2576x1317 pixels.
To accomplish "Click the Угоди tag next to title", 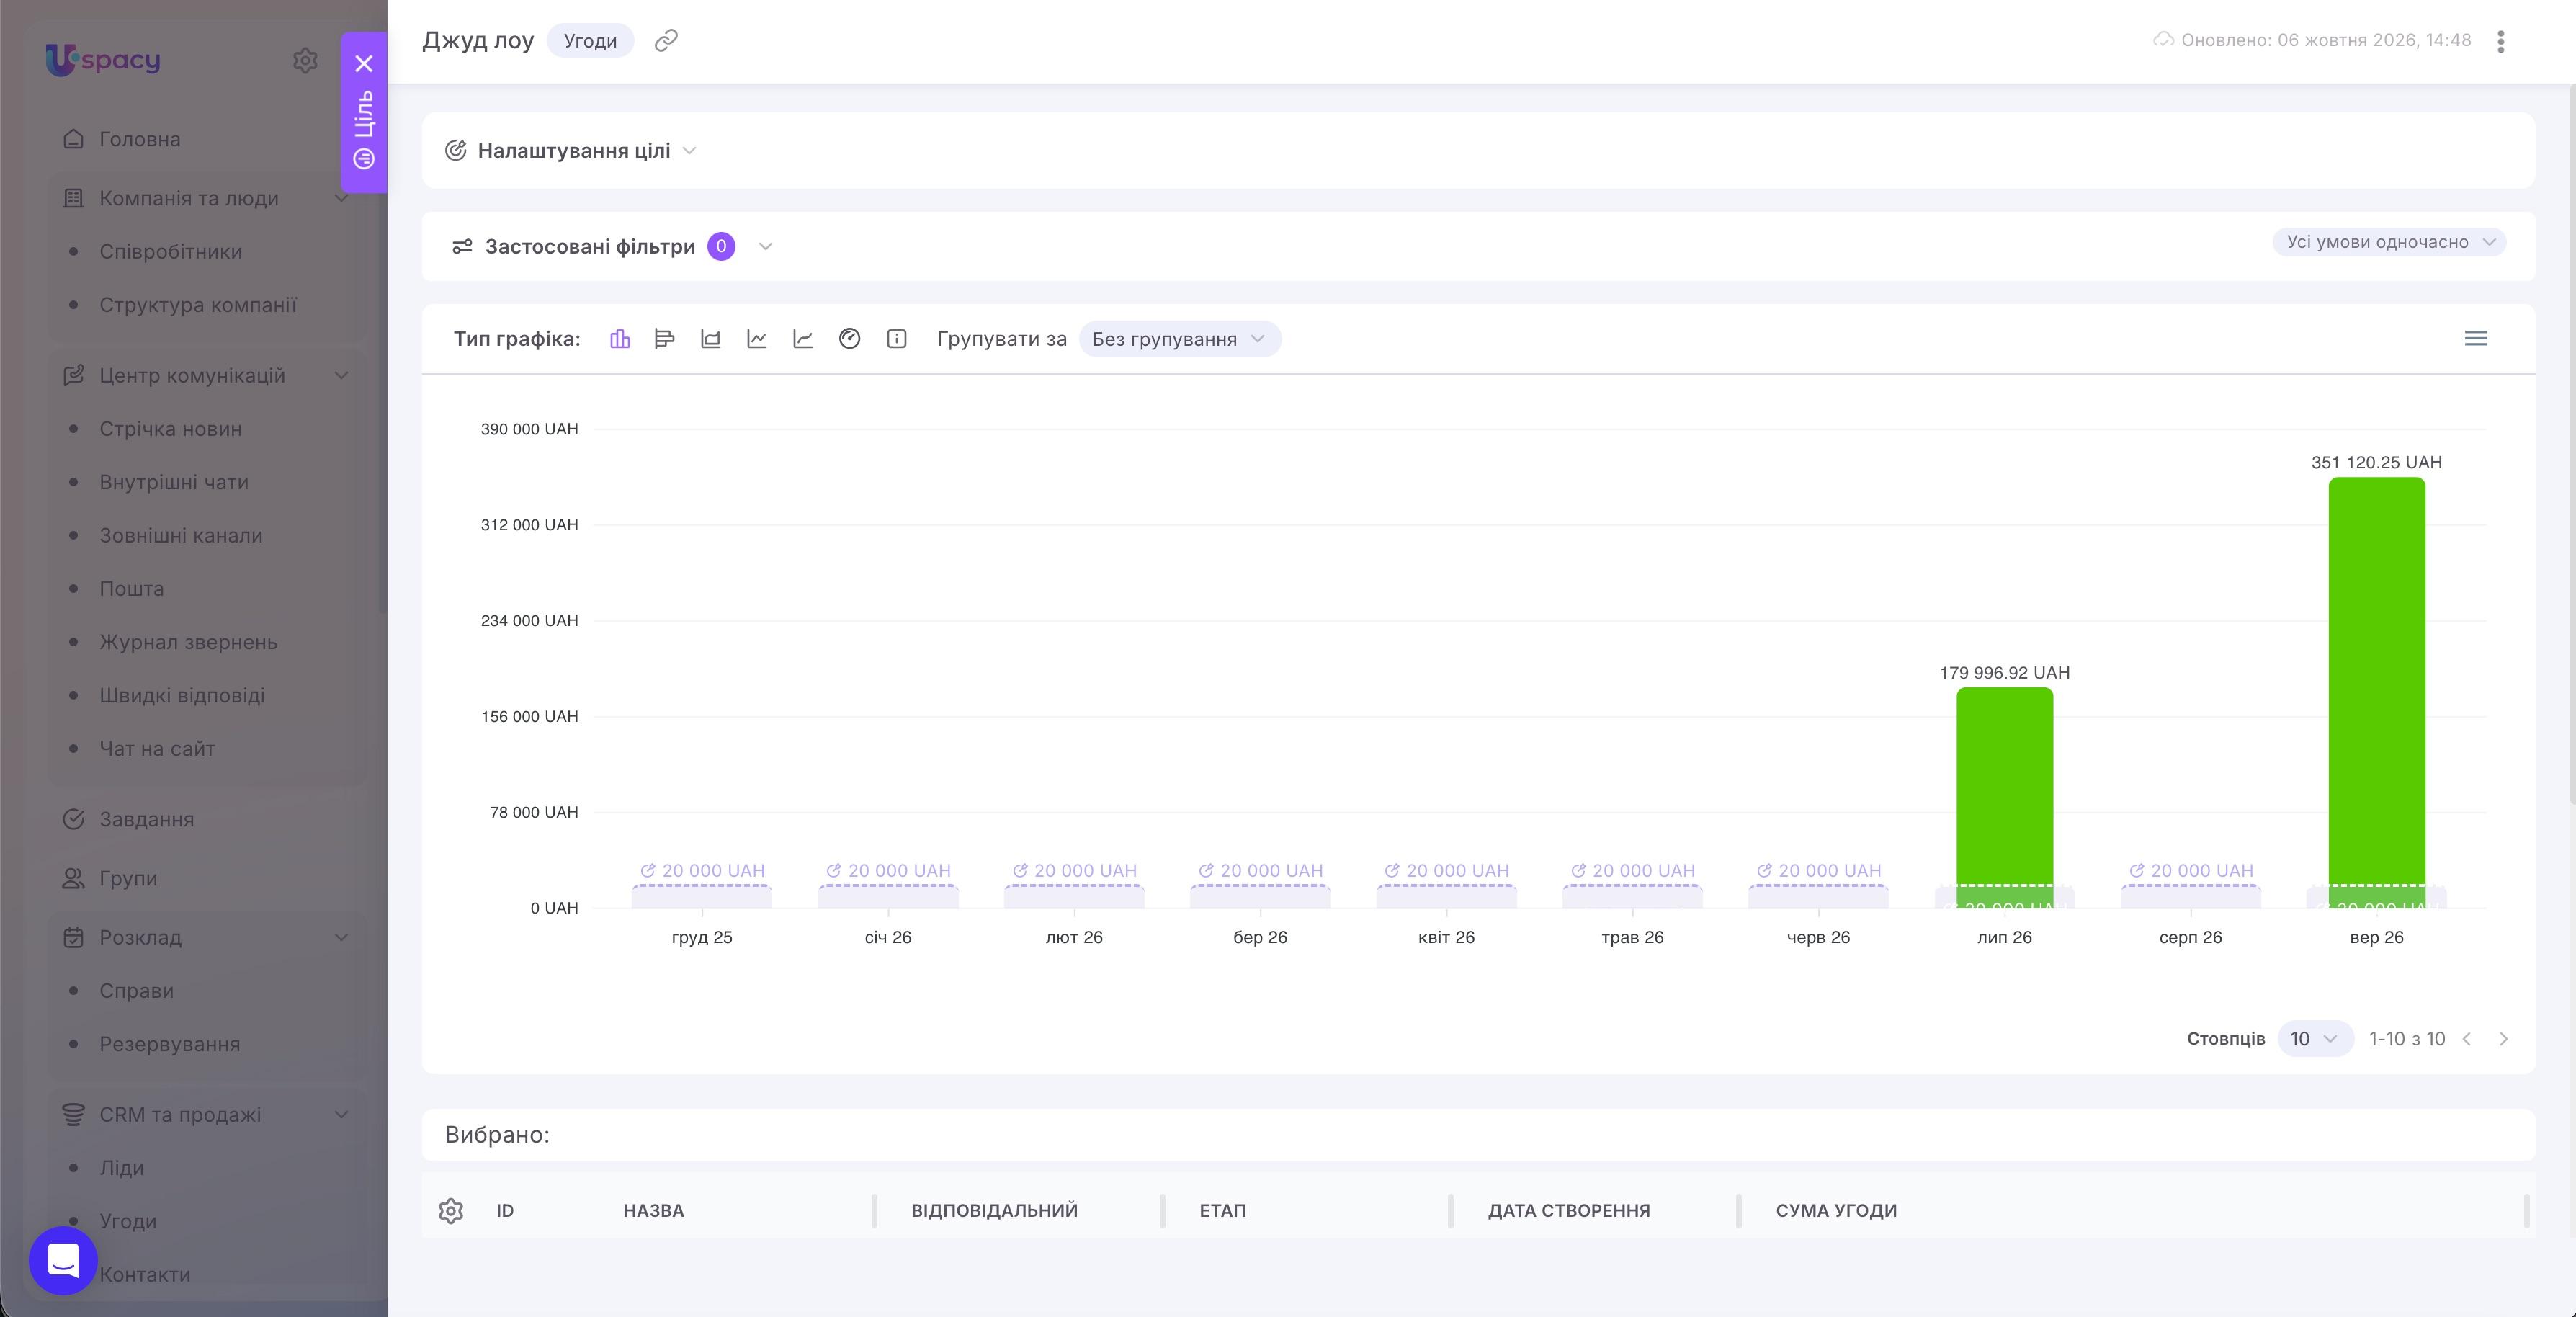I will tap(590, 41).
